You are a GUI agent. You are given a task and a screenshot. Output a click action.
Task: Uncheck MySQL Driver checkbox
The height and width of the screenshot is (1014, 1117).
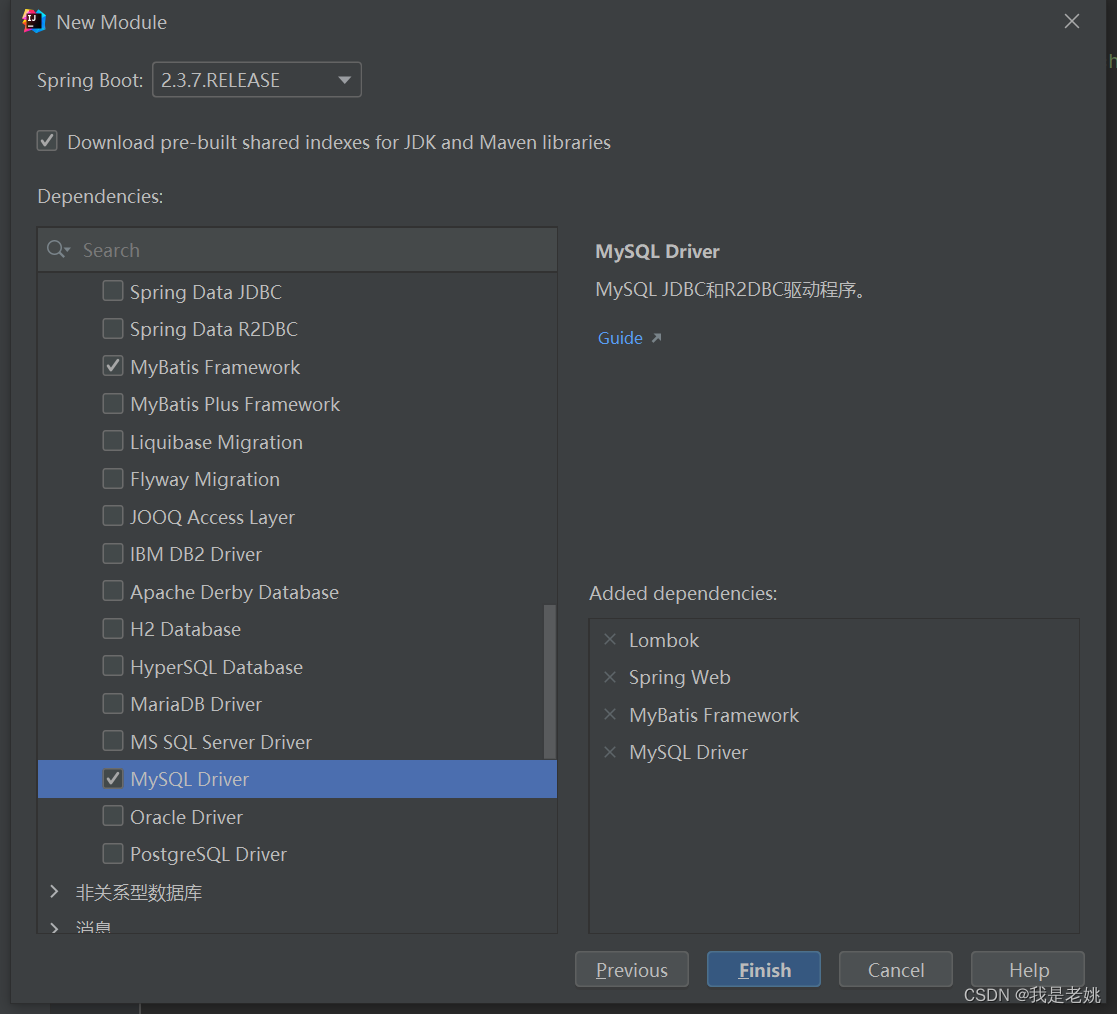coord(113,778)
